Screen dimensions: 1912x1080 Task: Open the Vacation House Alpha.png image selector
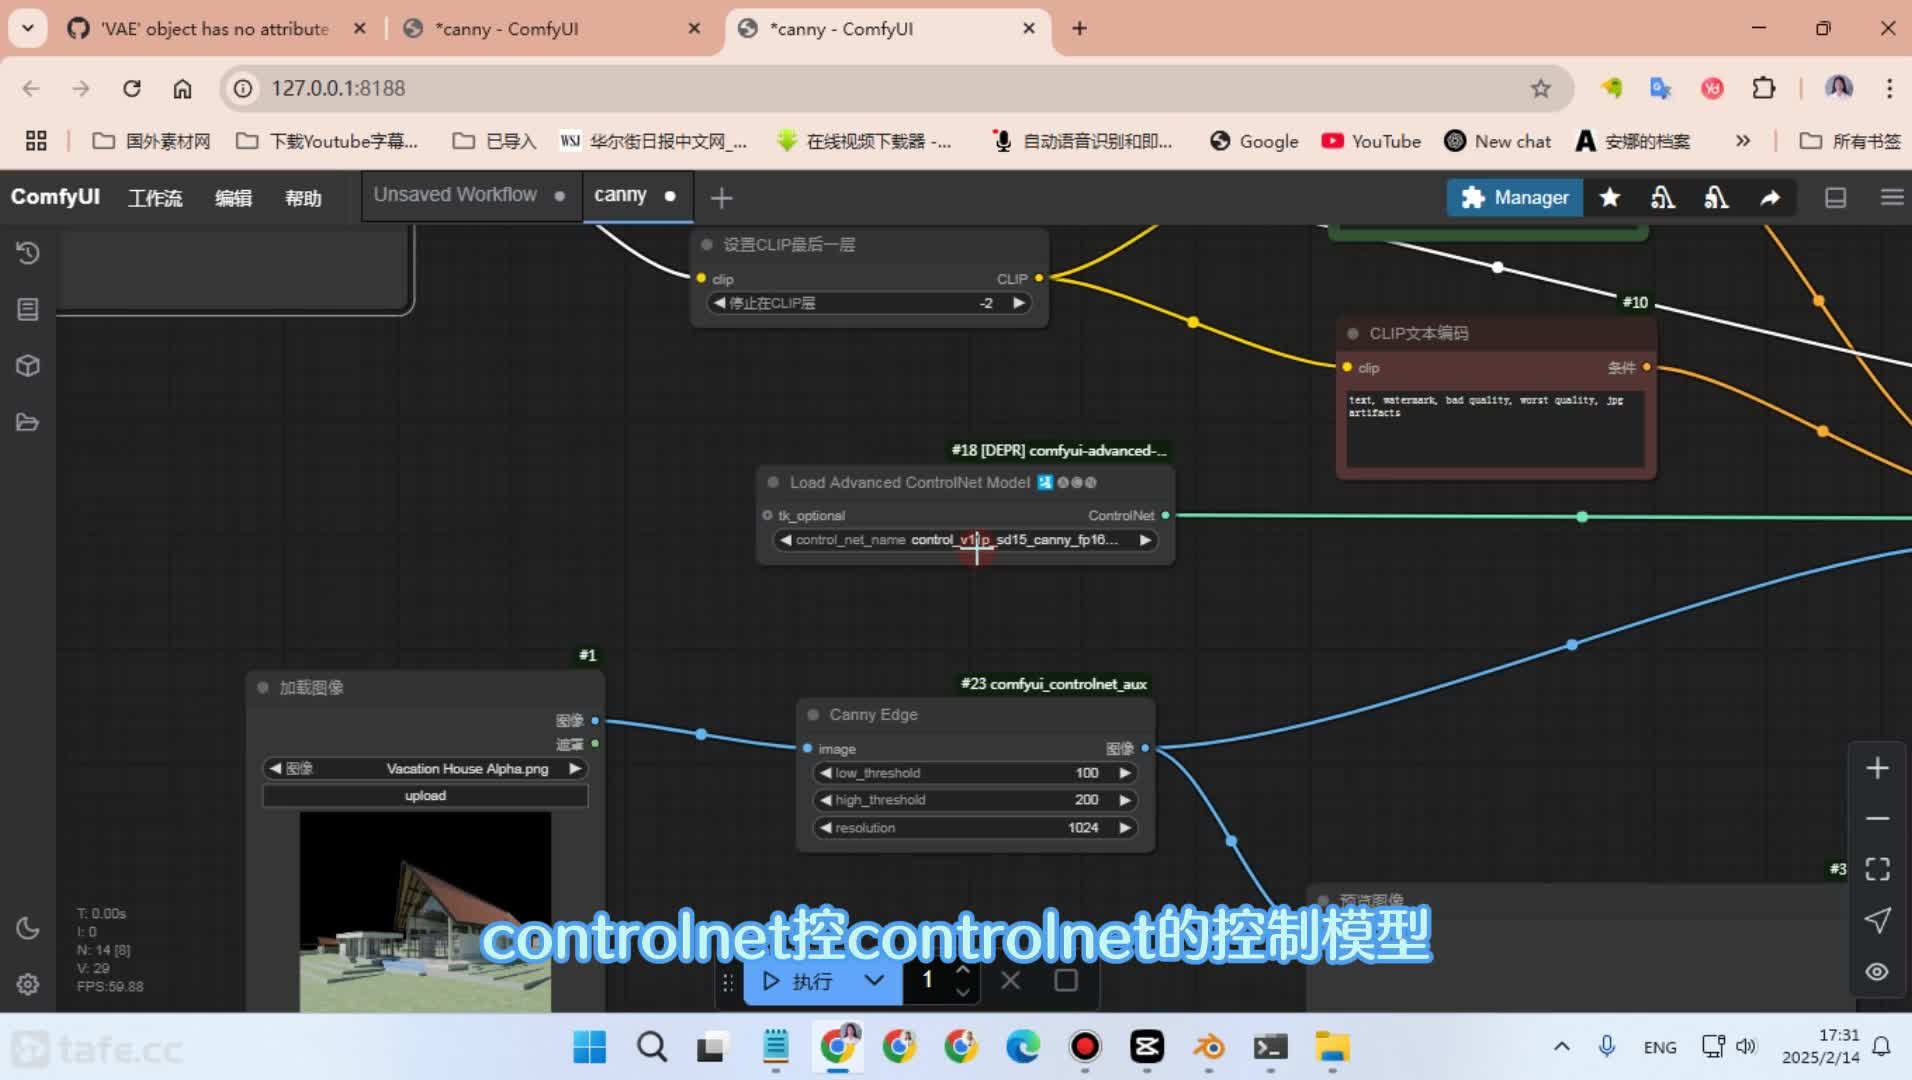425,769
